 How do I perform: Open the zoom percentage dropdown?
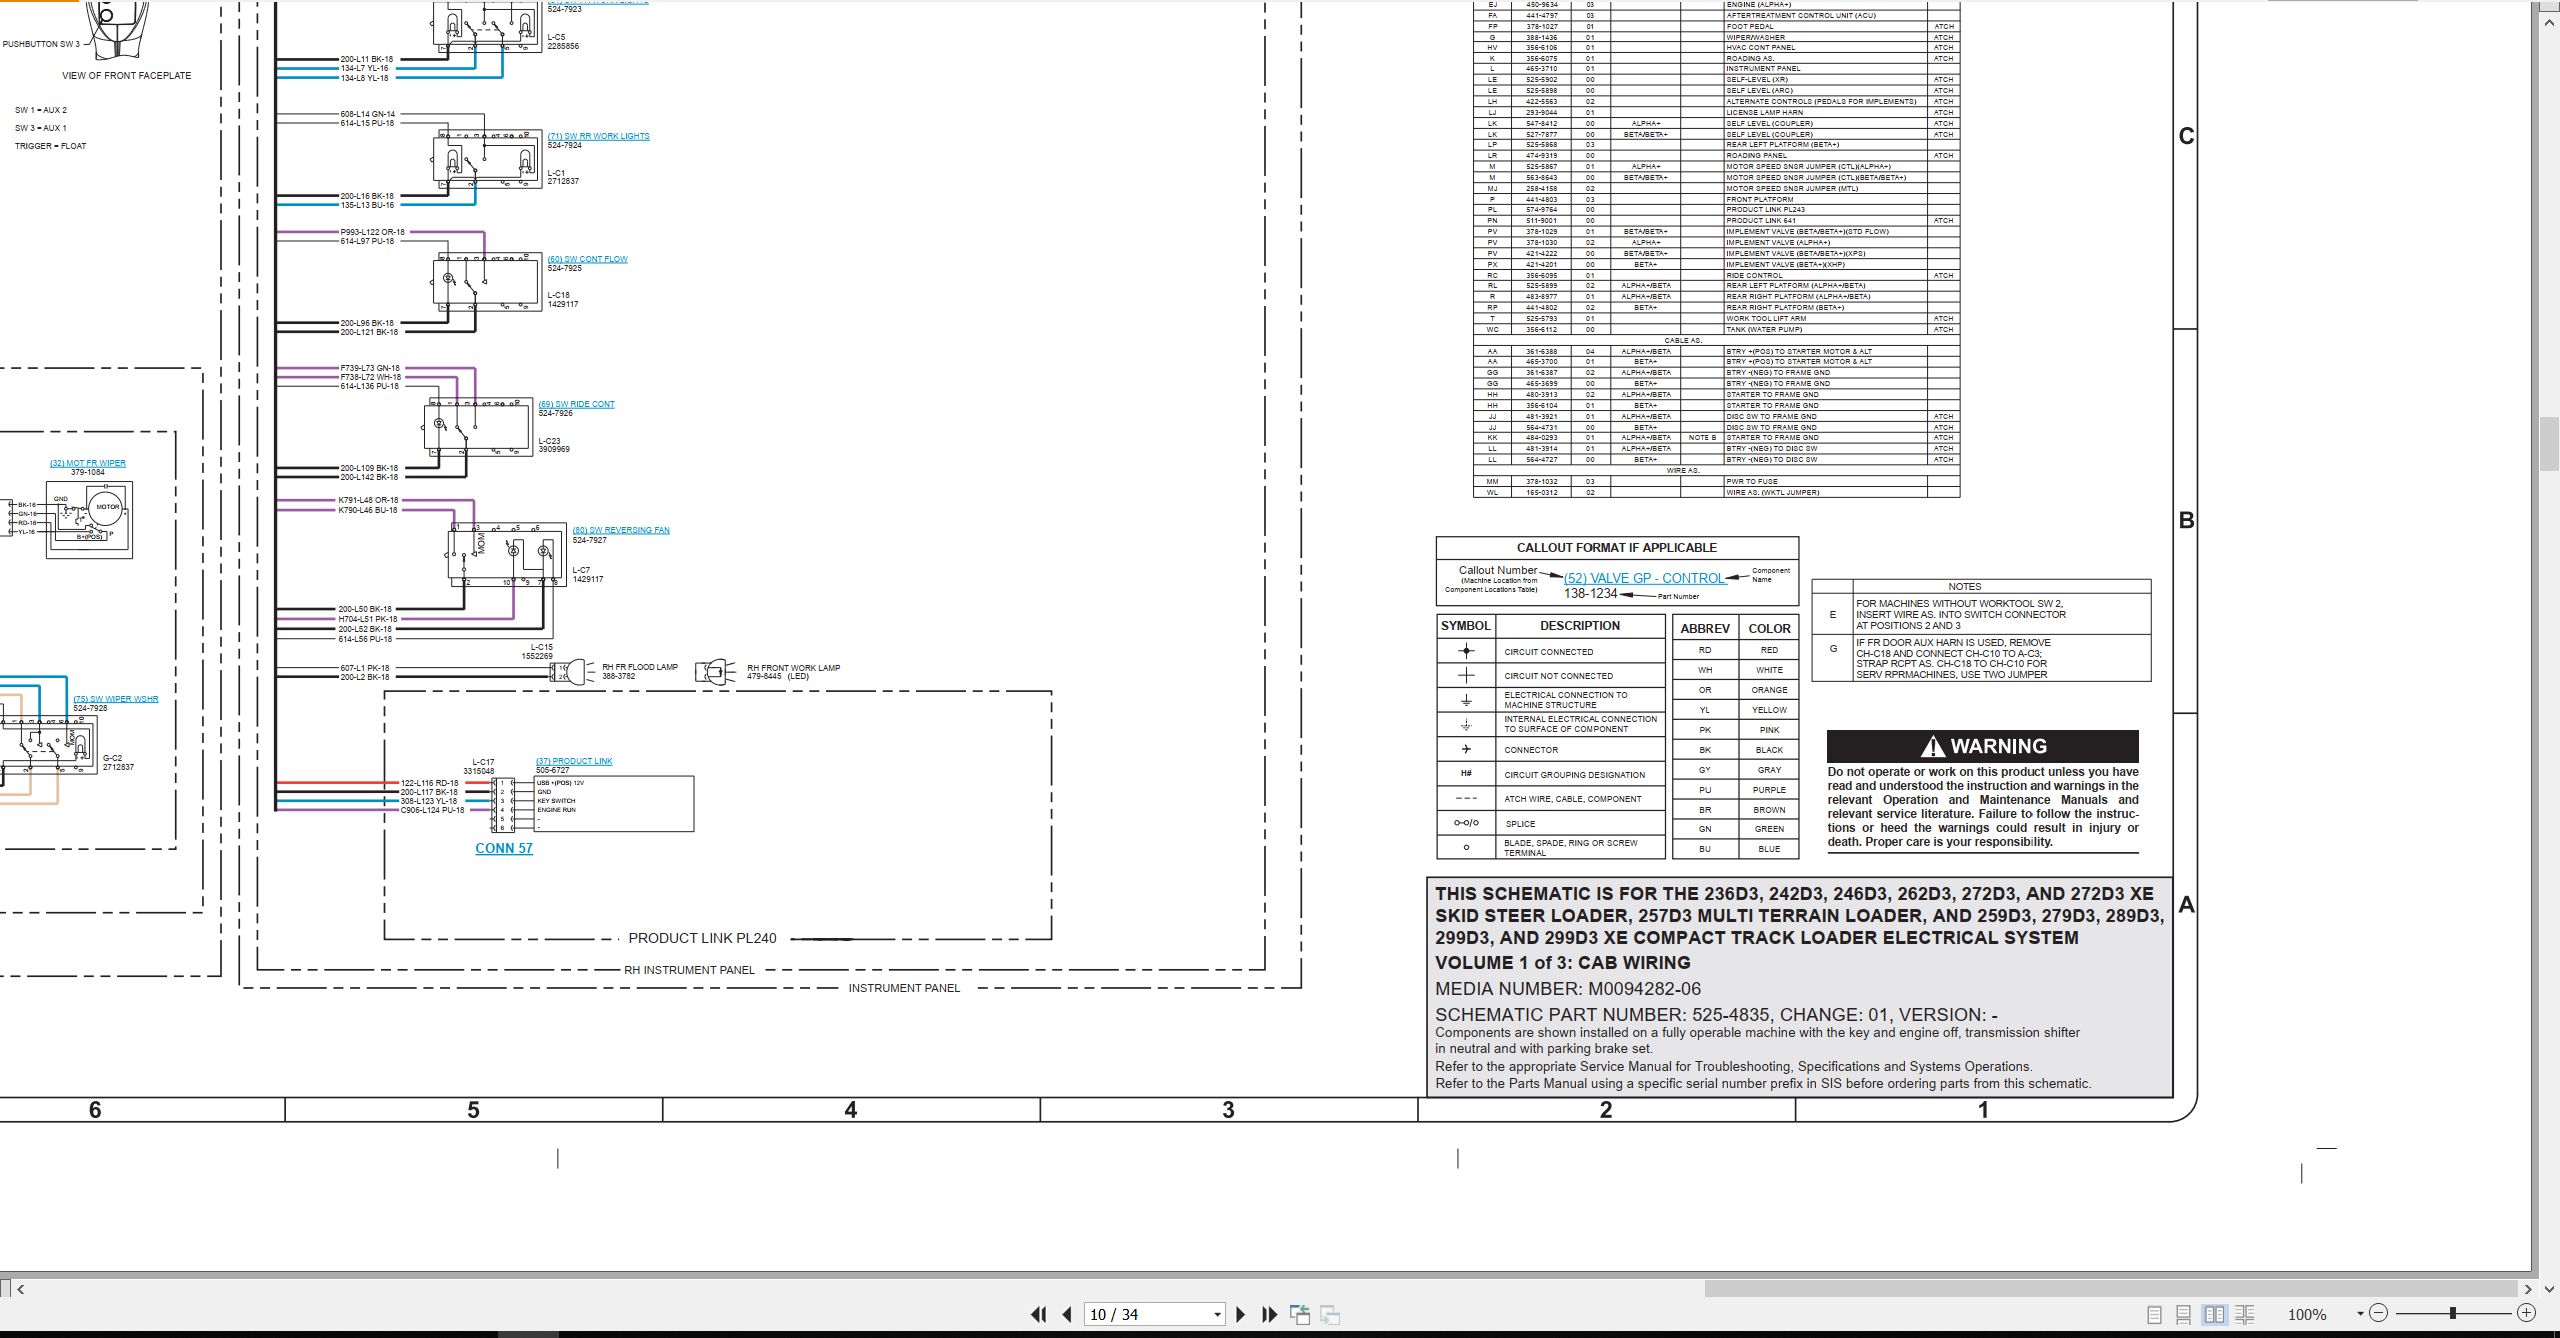[2360, 1313]
